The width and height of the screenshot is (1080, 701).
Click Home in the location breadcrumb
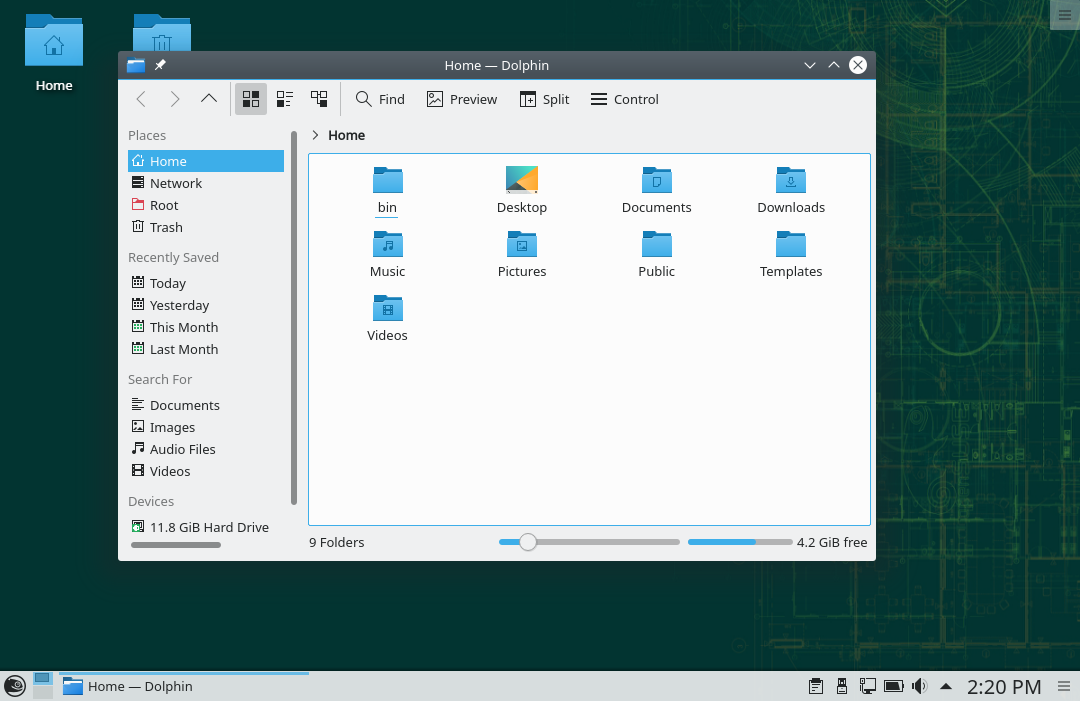(x=346, y=135)
